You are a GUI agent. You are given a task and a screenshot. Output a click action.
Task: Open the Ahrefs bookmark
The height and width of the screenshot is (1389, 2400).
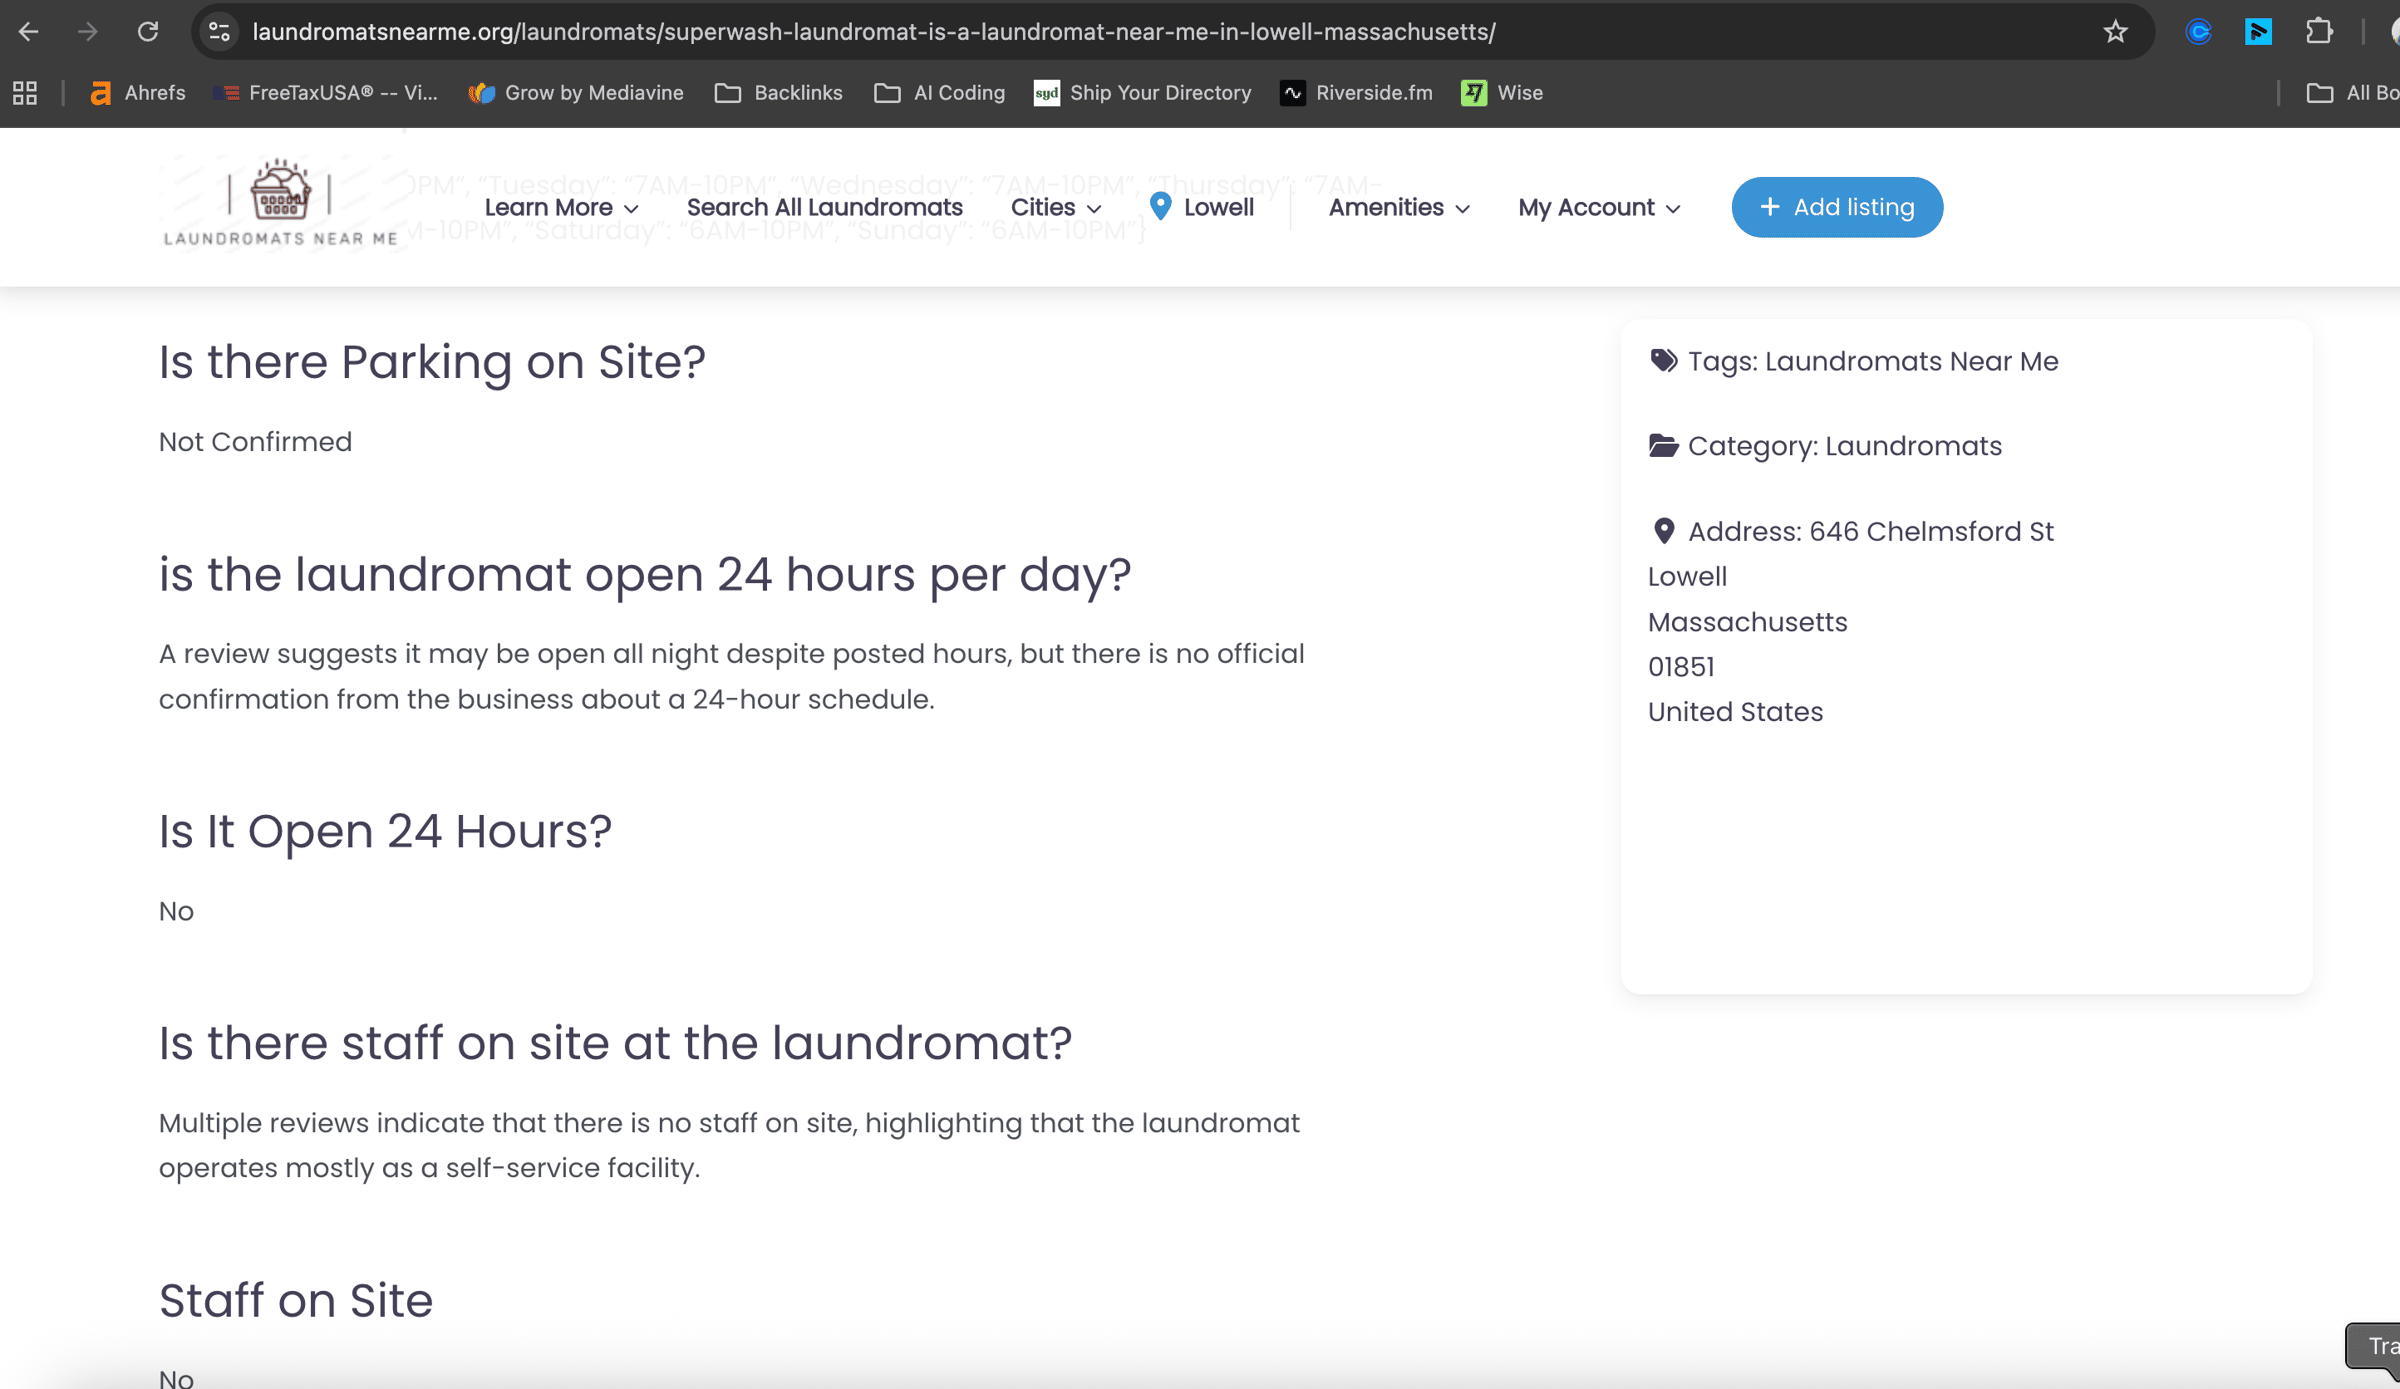(138, 93)
